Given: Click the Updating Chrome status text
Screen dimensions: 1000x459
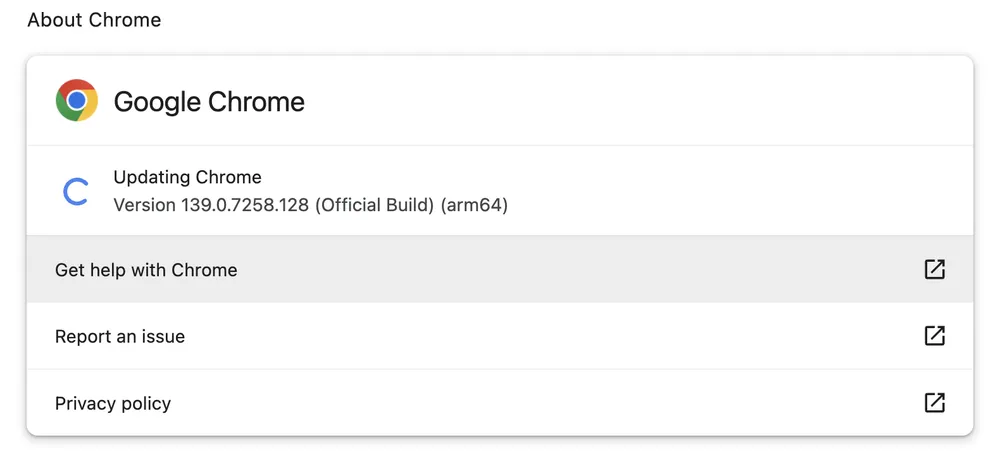Looking at the screenshot, I should point(188,177).
